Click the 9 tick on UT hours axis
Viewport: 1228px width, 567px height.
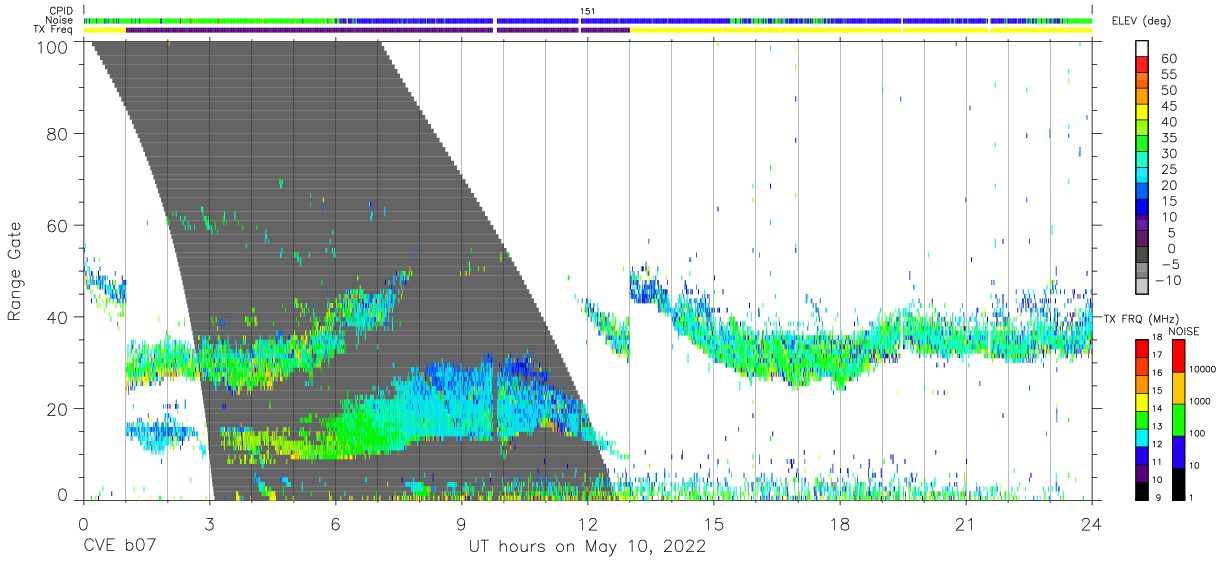click(461, 523)
